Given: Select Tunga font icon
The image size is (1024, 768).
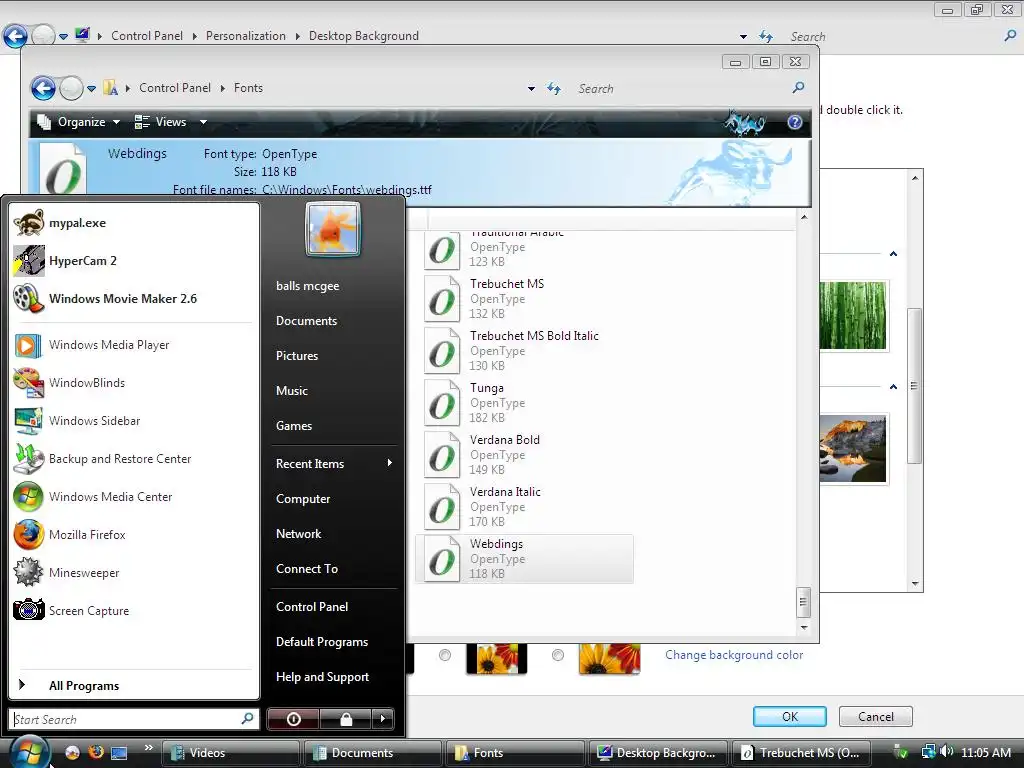Looking at the screenshot, I should click(442, 402).
